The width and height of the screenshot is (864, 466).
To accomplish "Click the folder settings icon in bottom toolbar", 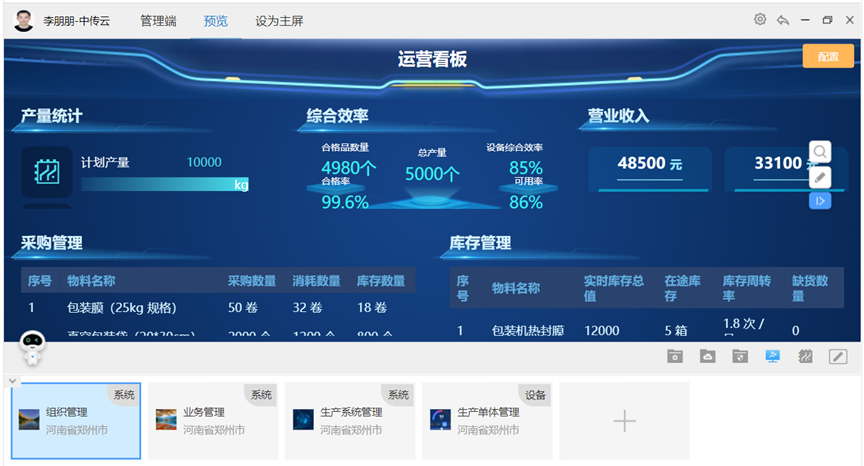I will coord(675,356).
